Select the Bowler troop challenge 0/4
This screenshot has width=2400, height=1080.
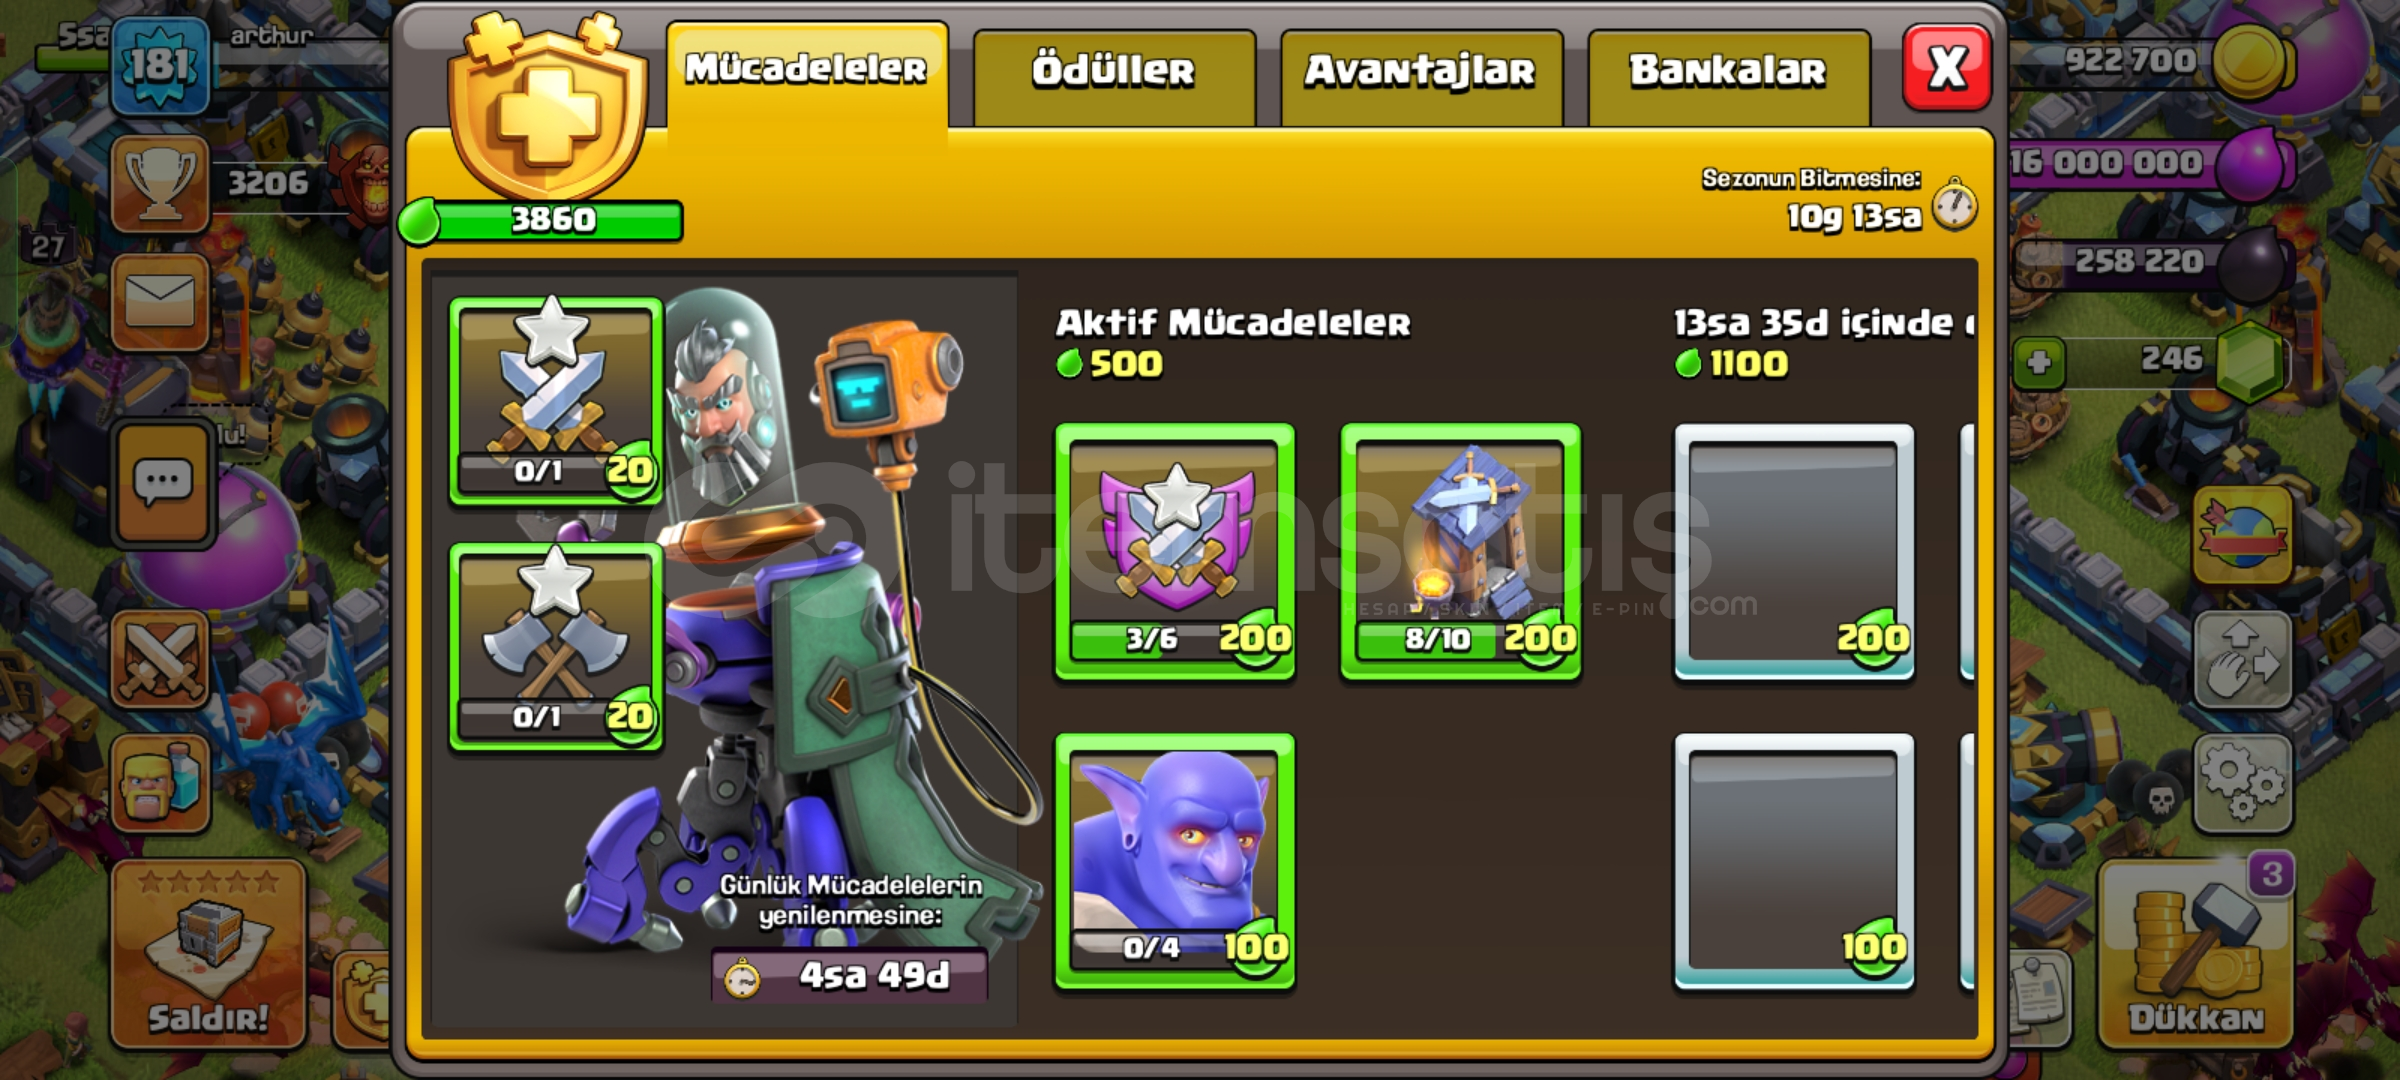[1175, 861]
